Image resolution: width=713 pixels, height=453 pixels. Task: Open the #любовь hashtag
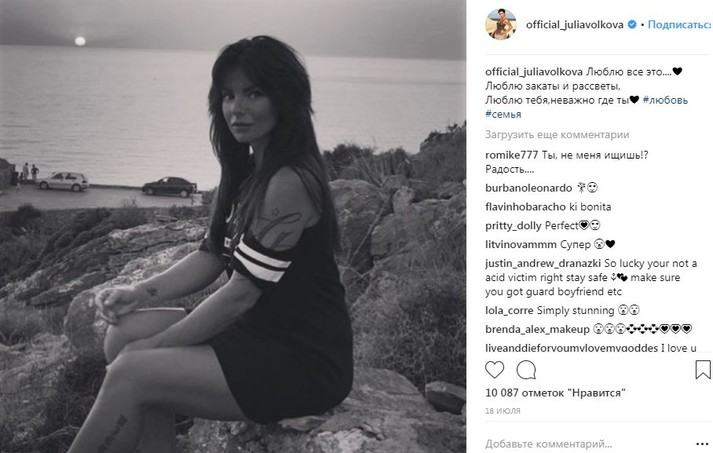point(665,100)
